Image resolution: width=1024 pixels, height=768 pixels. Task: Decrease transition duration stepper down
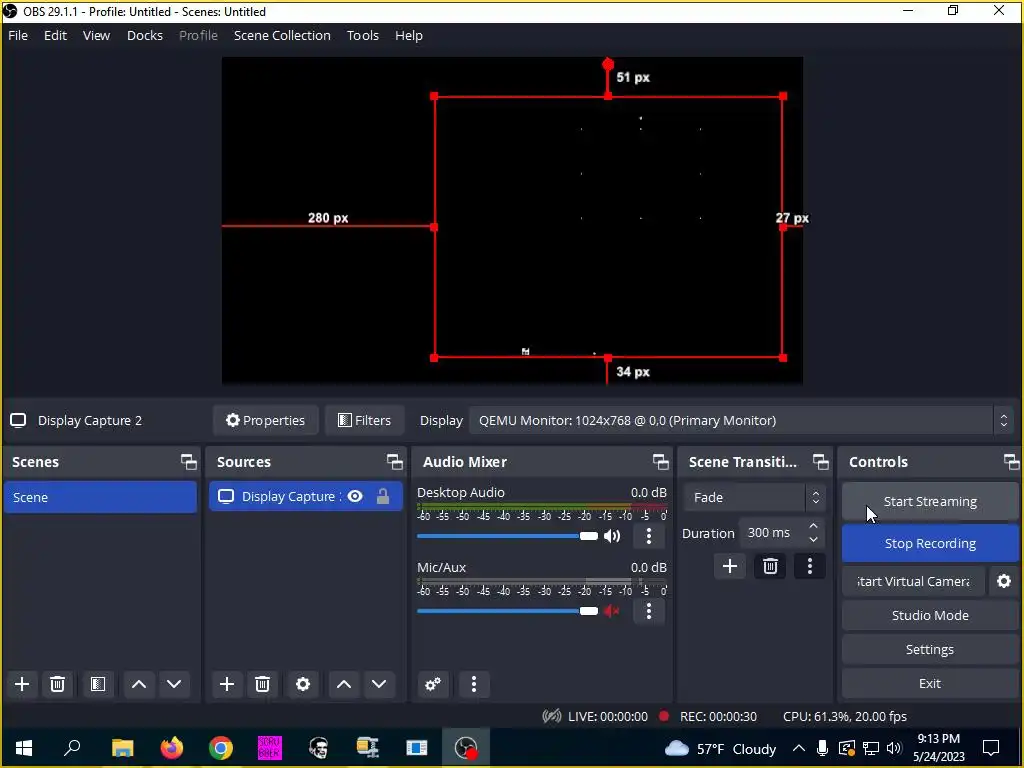point(813,539)
